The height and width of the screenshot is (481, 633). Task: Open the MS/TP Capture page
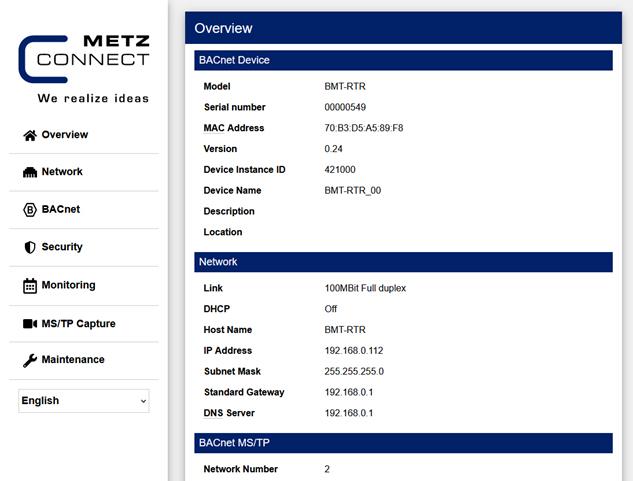(78, 323)
